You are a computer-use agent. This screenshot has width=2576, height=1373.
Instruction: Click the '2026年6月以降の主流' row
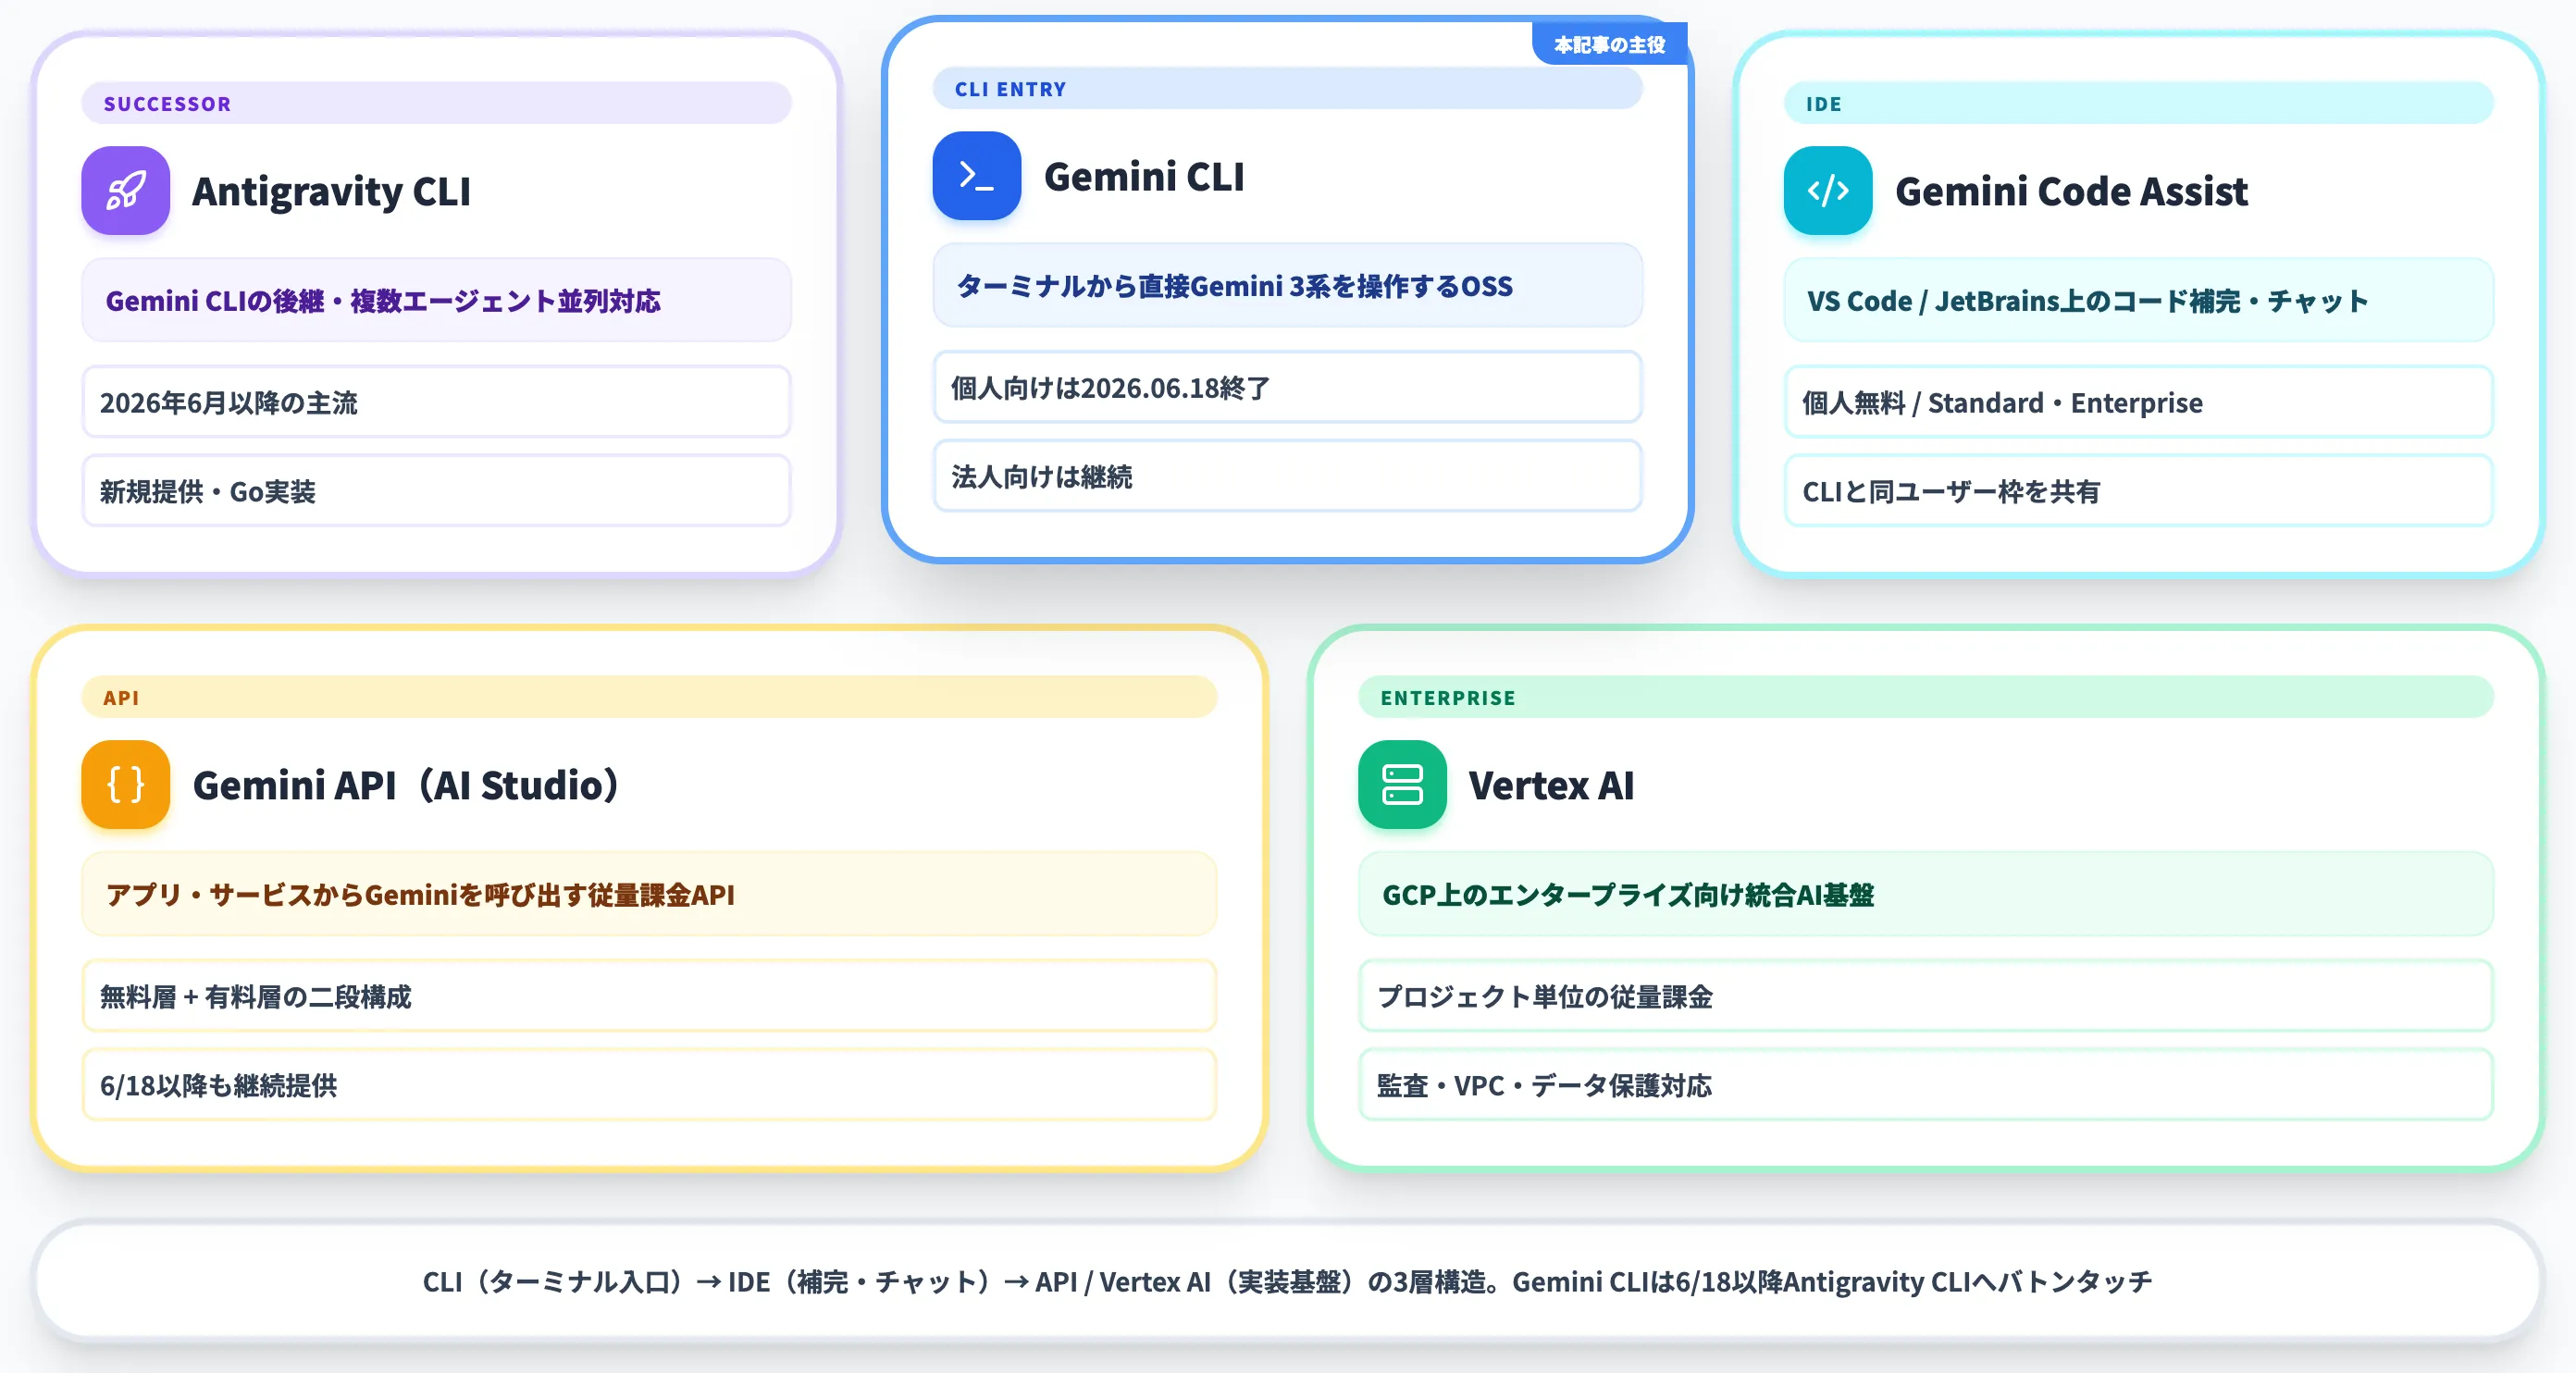436,402
